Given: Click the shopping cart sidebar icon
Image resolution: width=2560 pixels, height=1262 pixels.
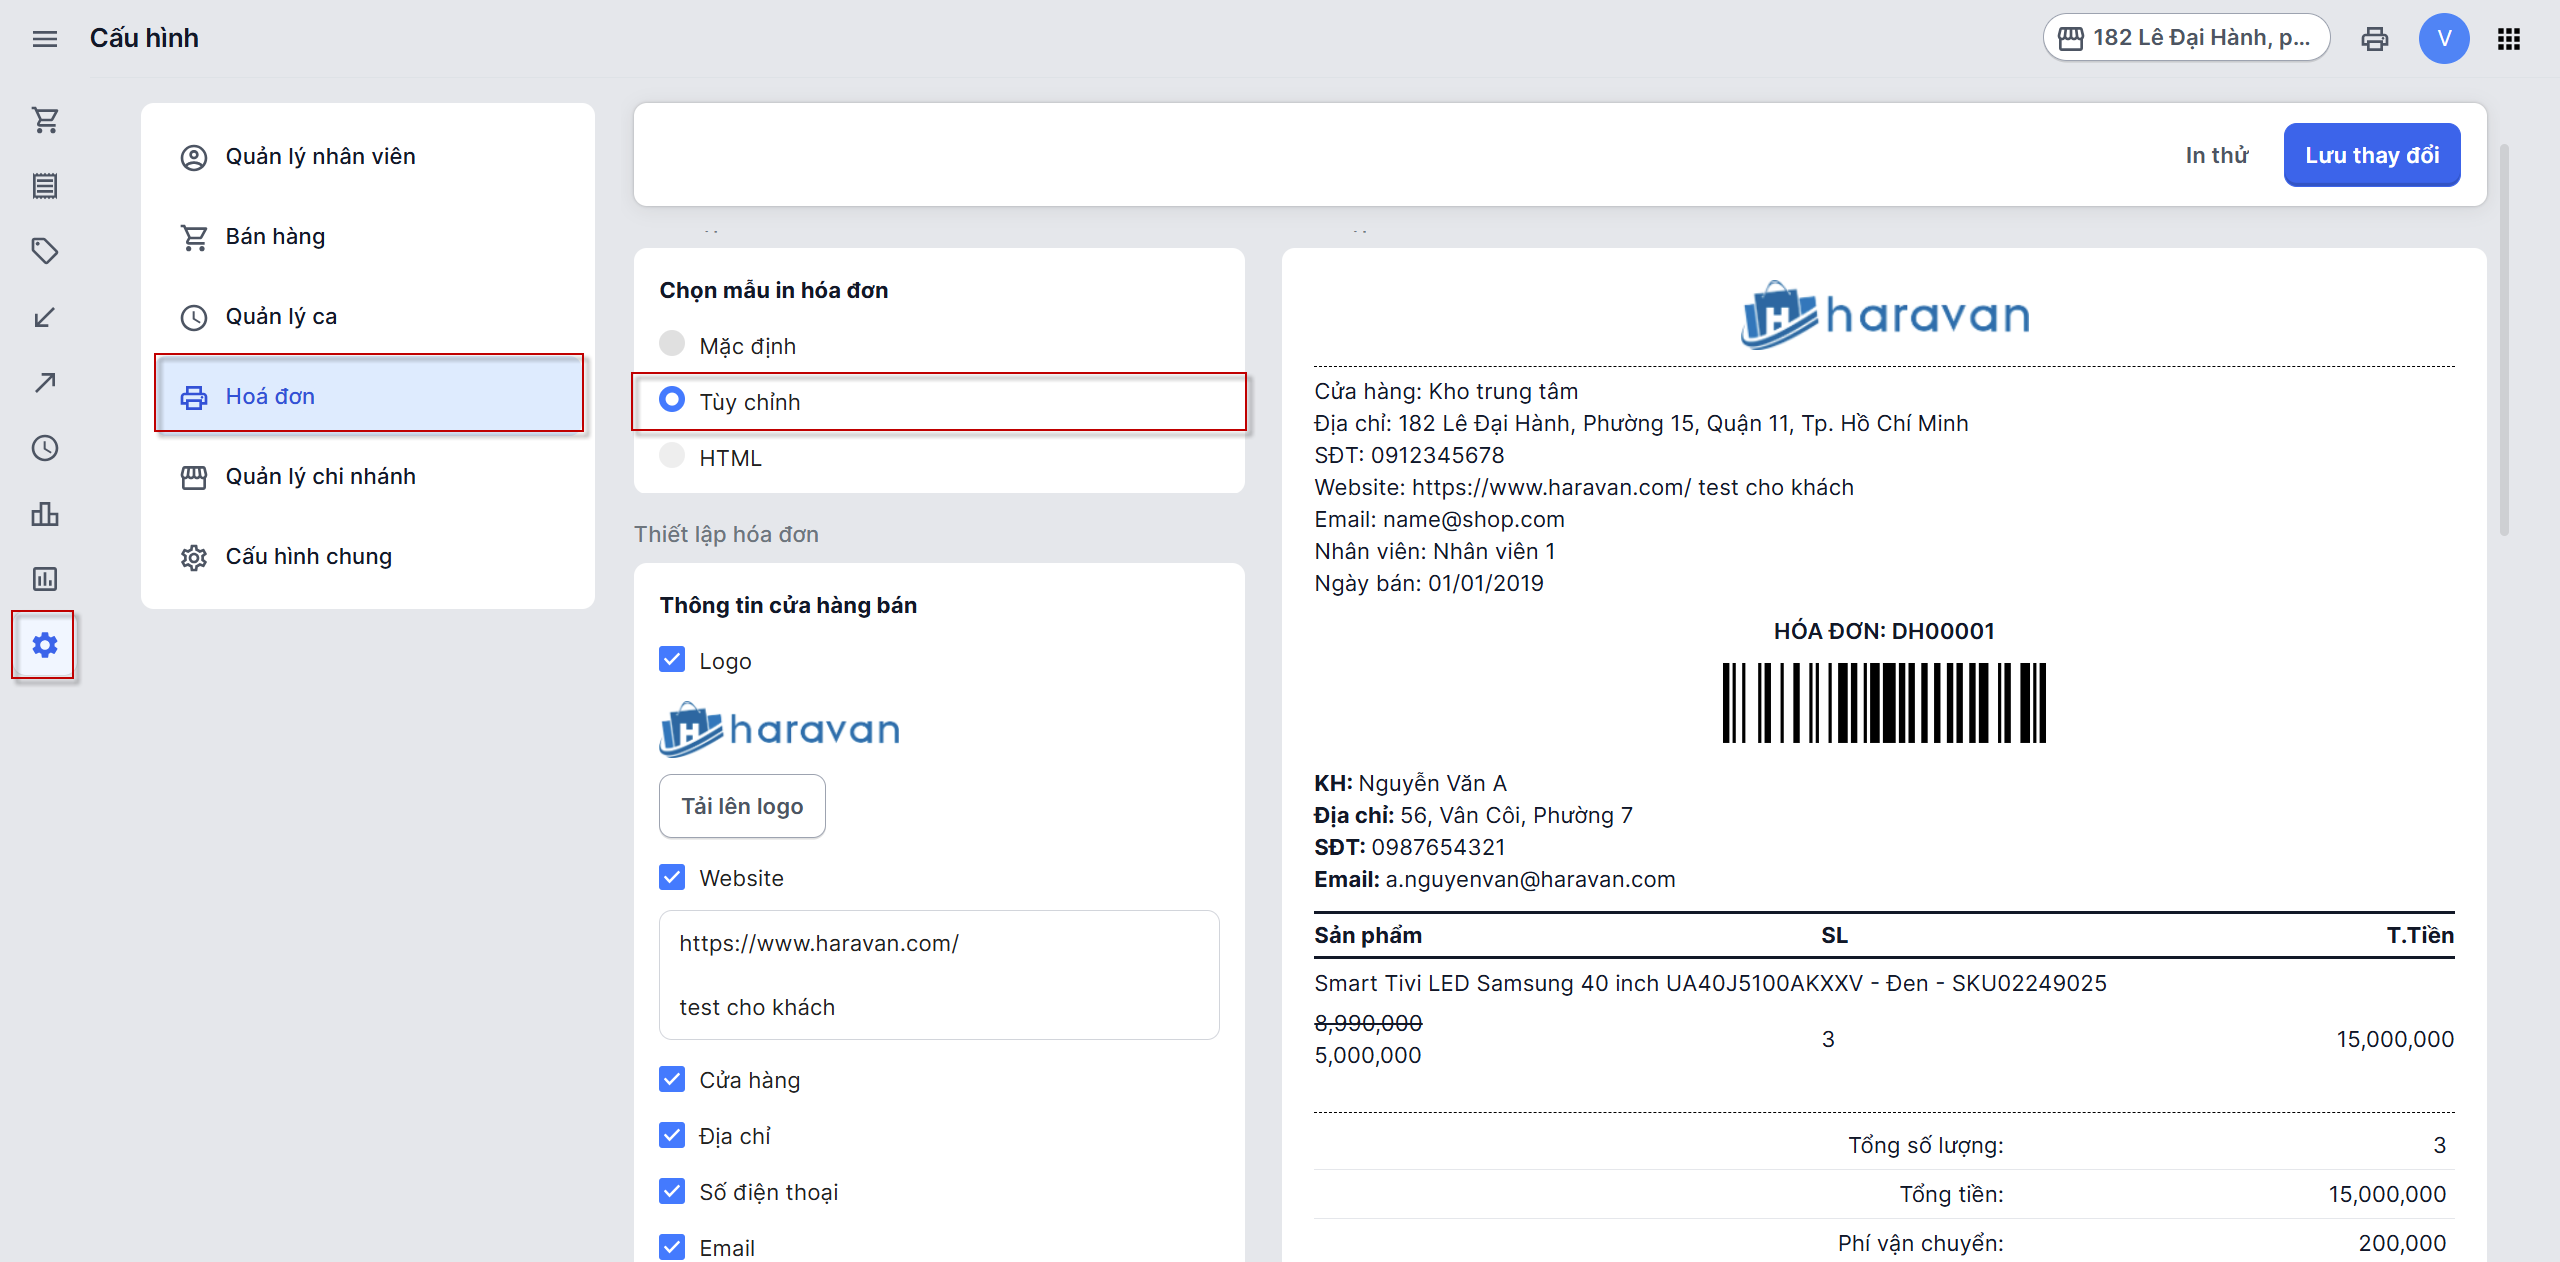Looking at the screenshot, I should (44, 120).
